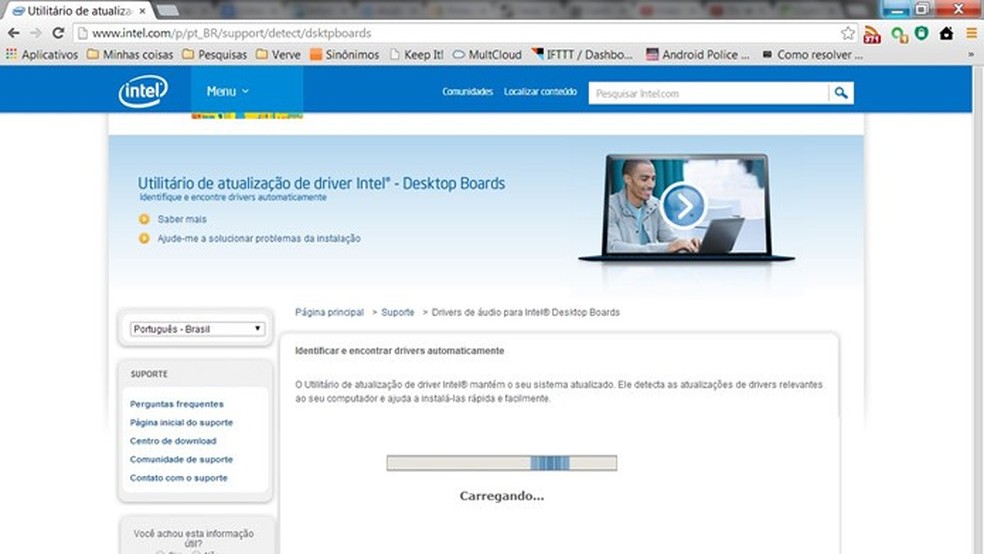The image size is (984, 554).
Task: Open the Português - Brasil language dropdown
Action: [x=198, y=329]
